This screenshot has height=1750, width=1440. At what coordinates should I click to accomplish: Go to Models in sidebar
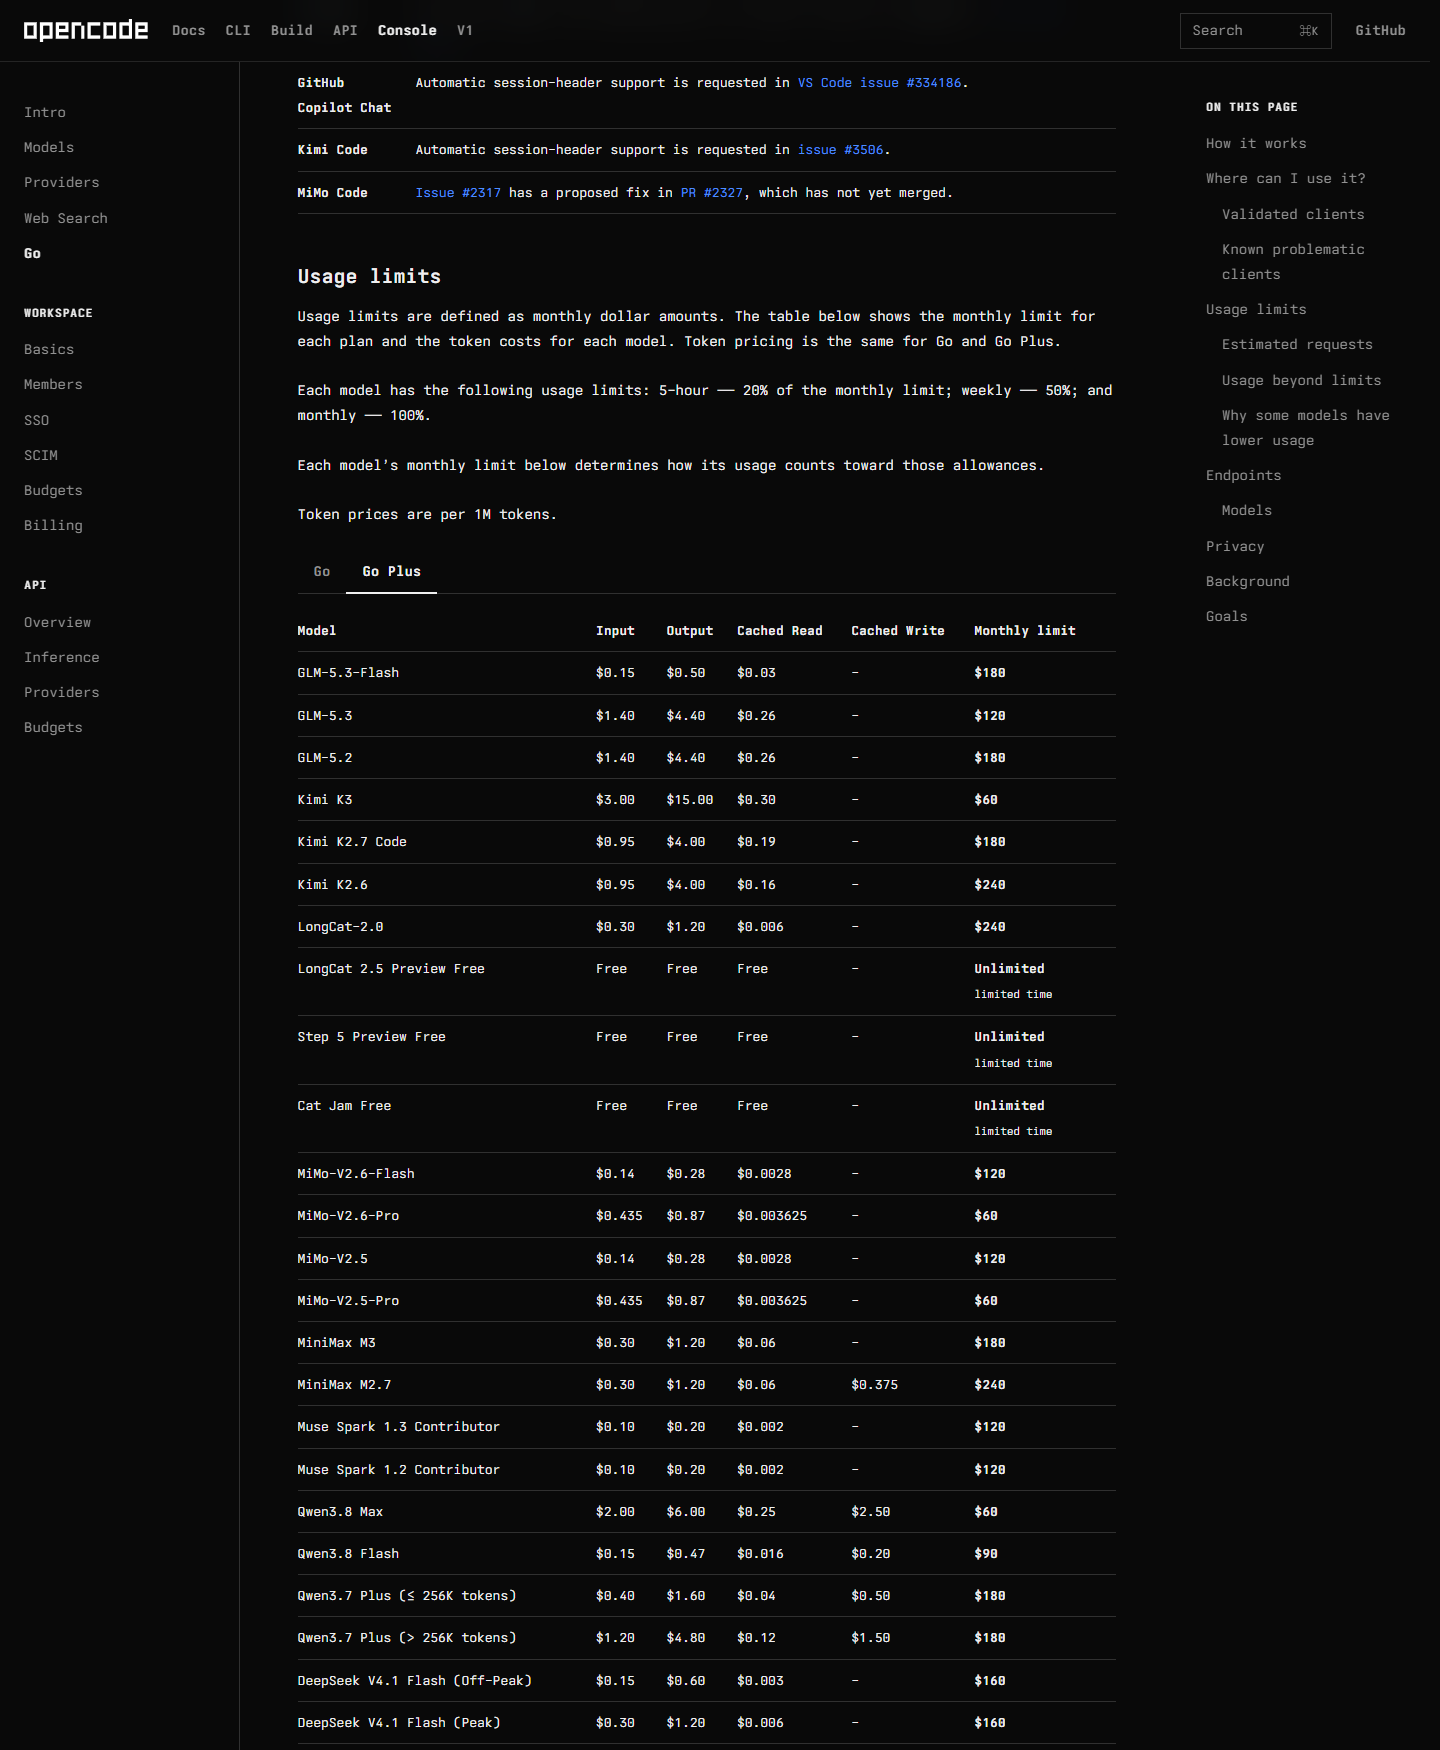(x=49, y=148)
